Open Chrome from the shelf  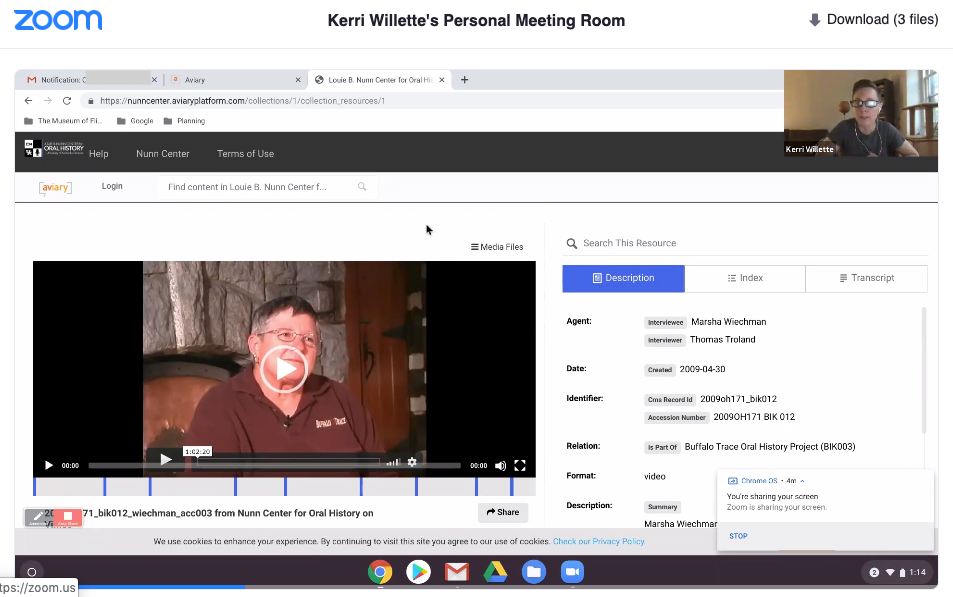click(x=380, y=572)
